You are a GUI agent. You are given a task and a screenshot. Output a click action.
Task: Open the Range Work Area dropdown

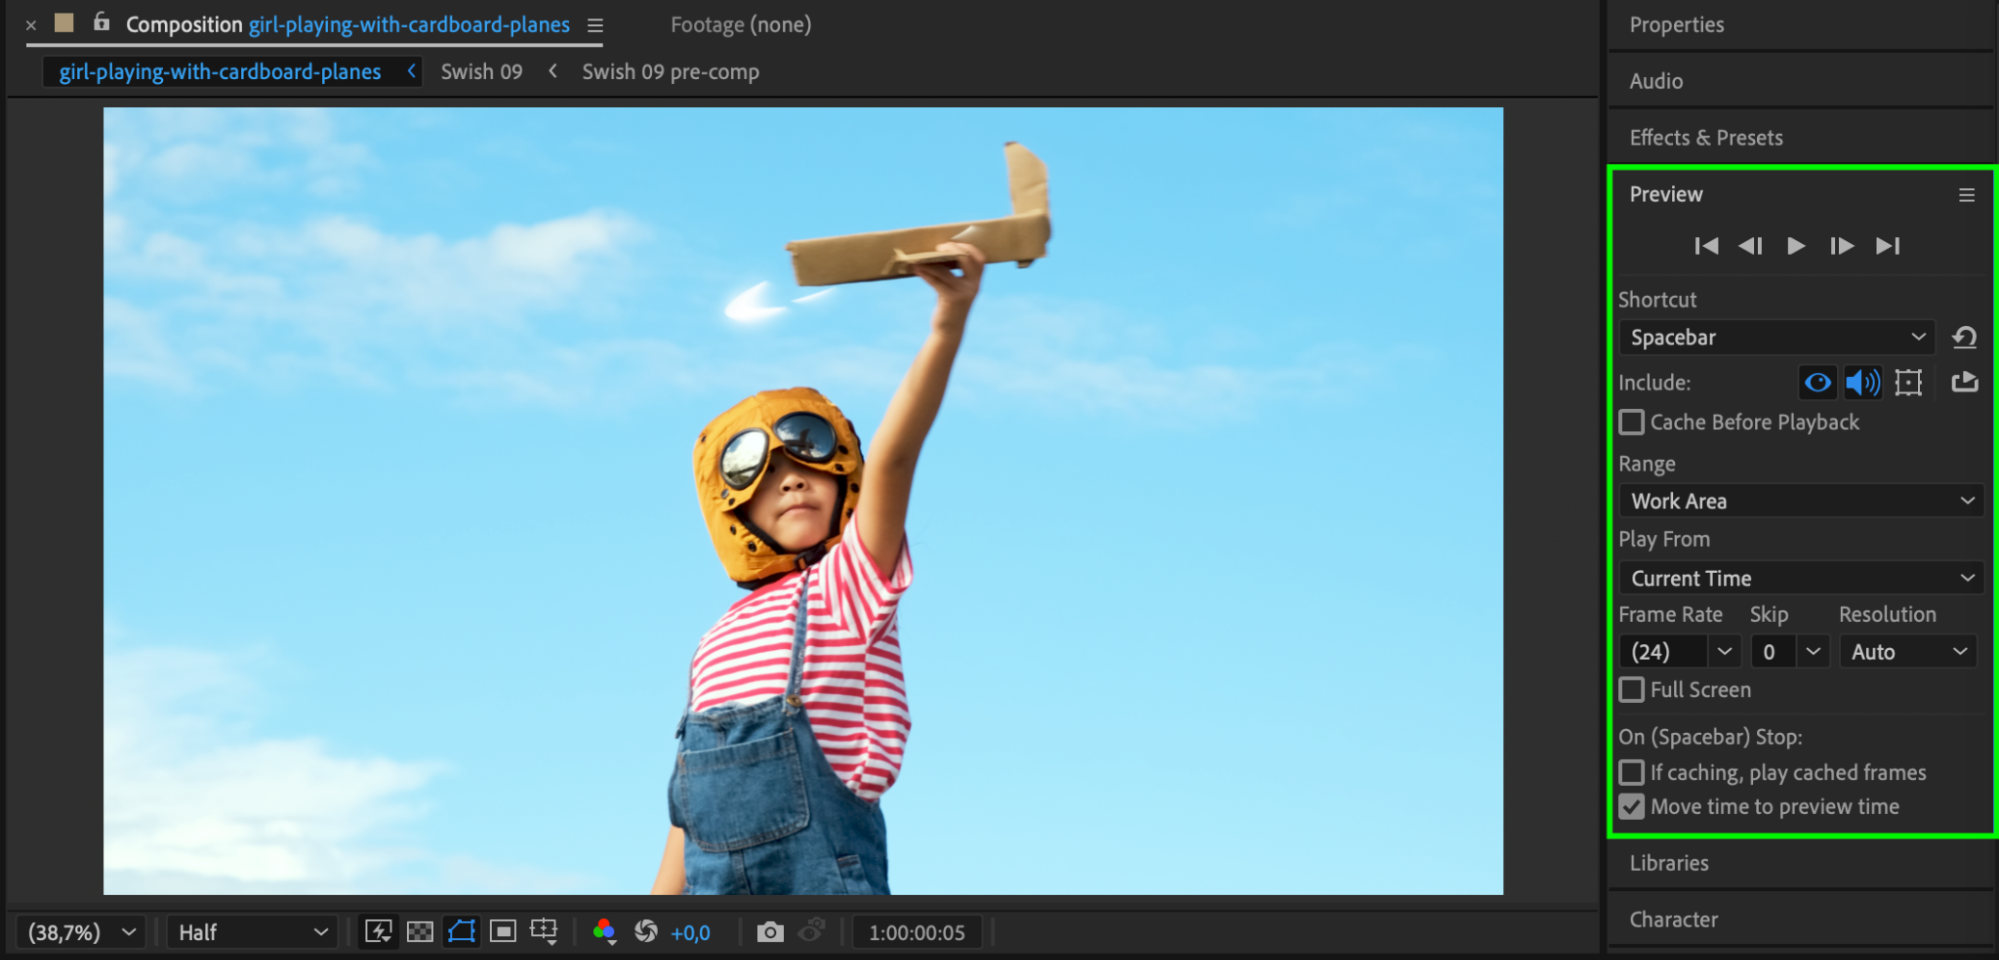1800,501
